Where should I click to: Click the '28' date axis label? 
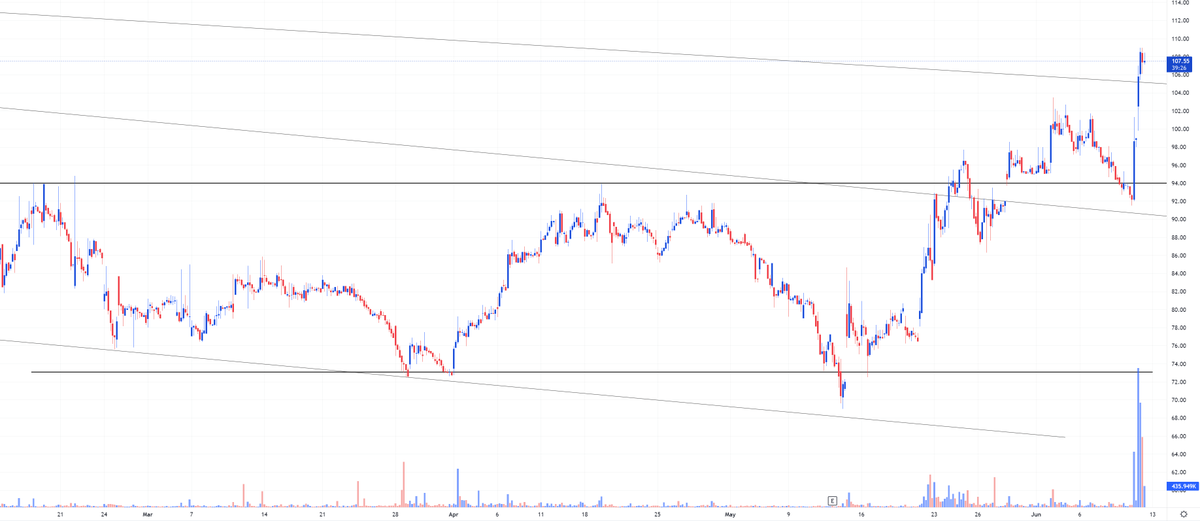coord(396,513)
